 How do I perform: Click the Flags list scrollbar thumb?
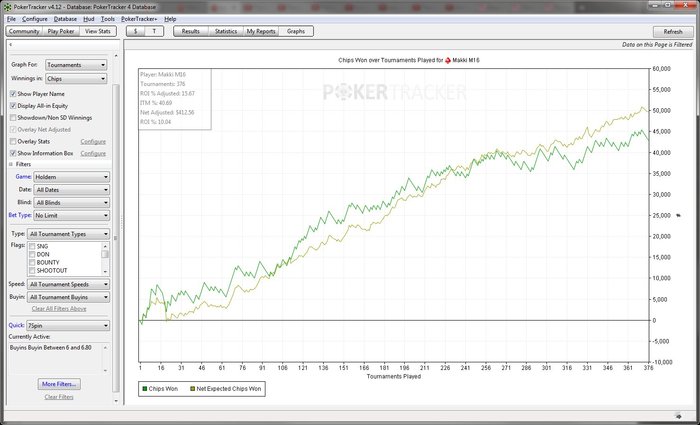[x=105, y=254]
